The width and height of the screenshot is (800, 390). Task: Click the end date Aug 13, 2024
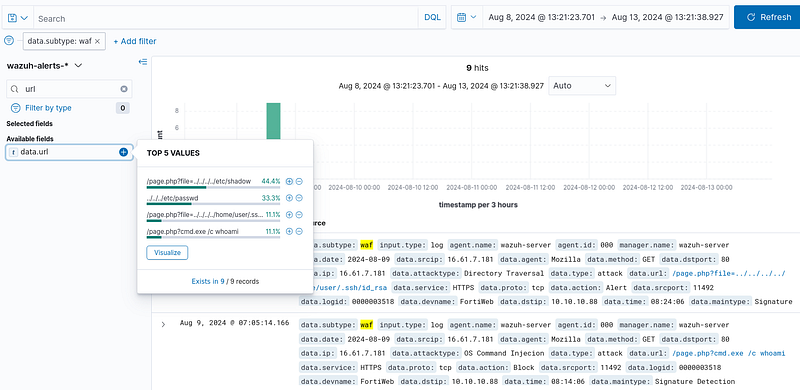[x=667, y=17]
